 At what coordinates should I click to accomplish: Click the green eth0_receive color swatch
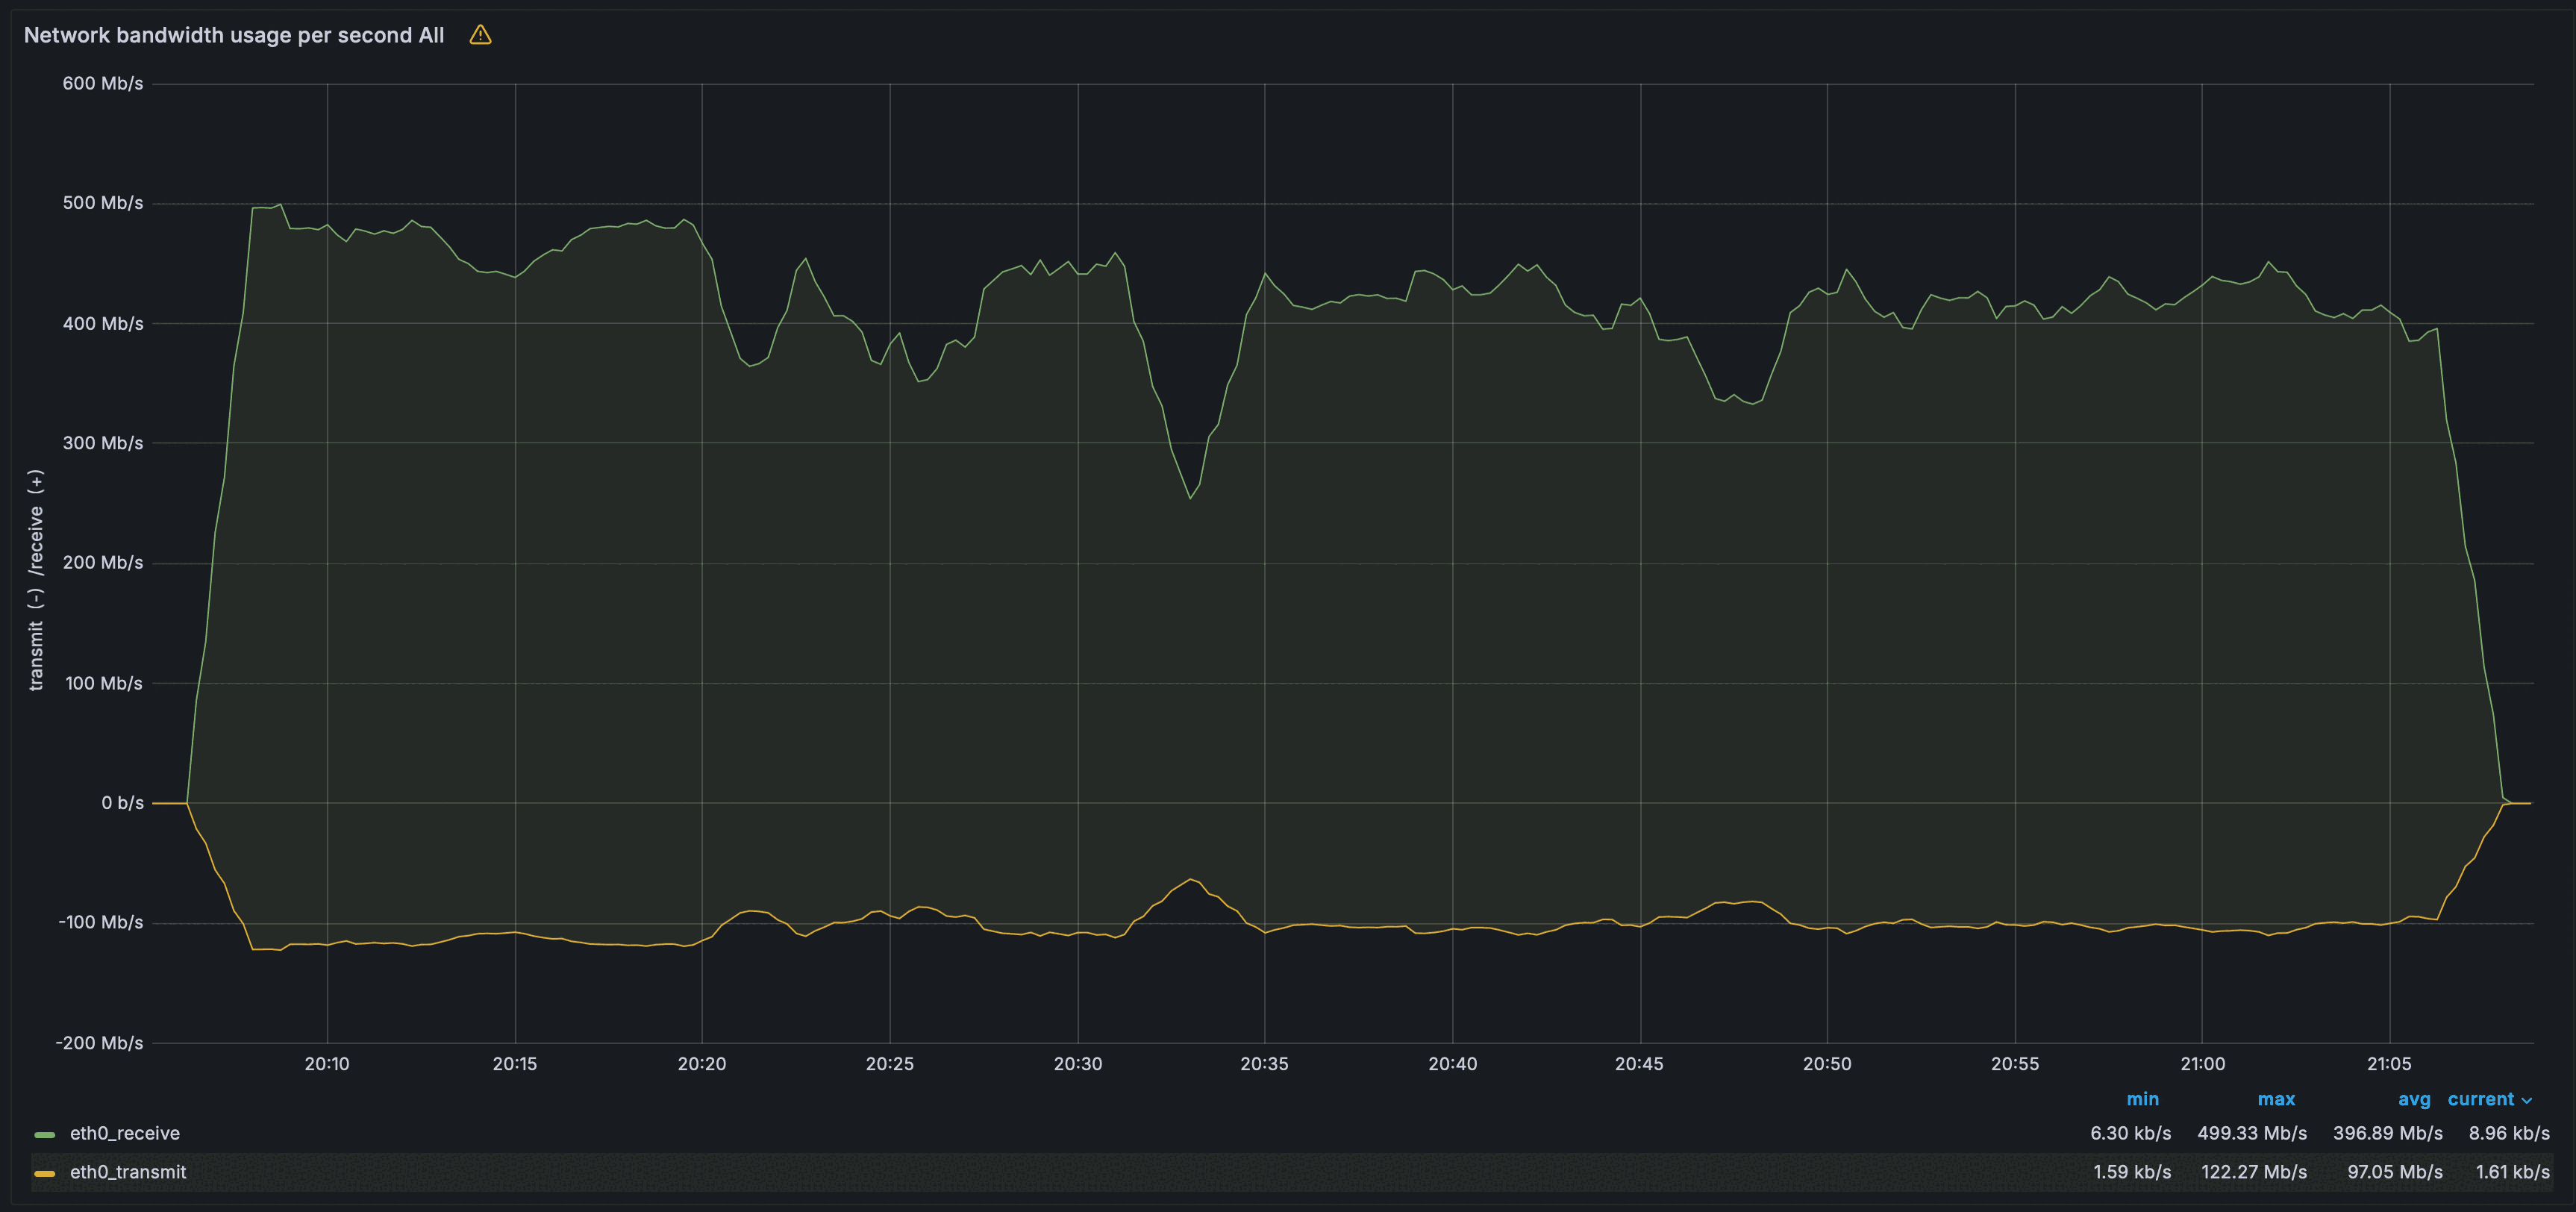tap(44, 1134)
